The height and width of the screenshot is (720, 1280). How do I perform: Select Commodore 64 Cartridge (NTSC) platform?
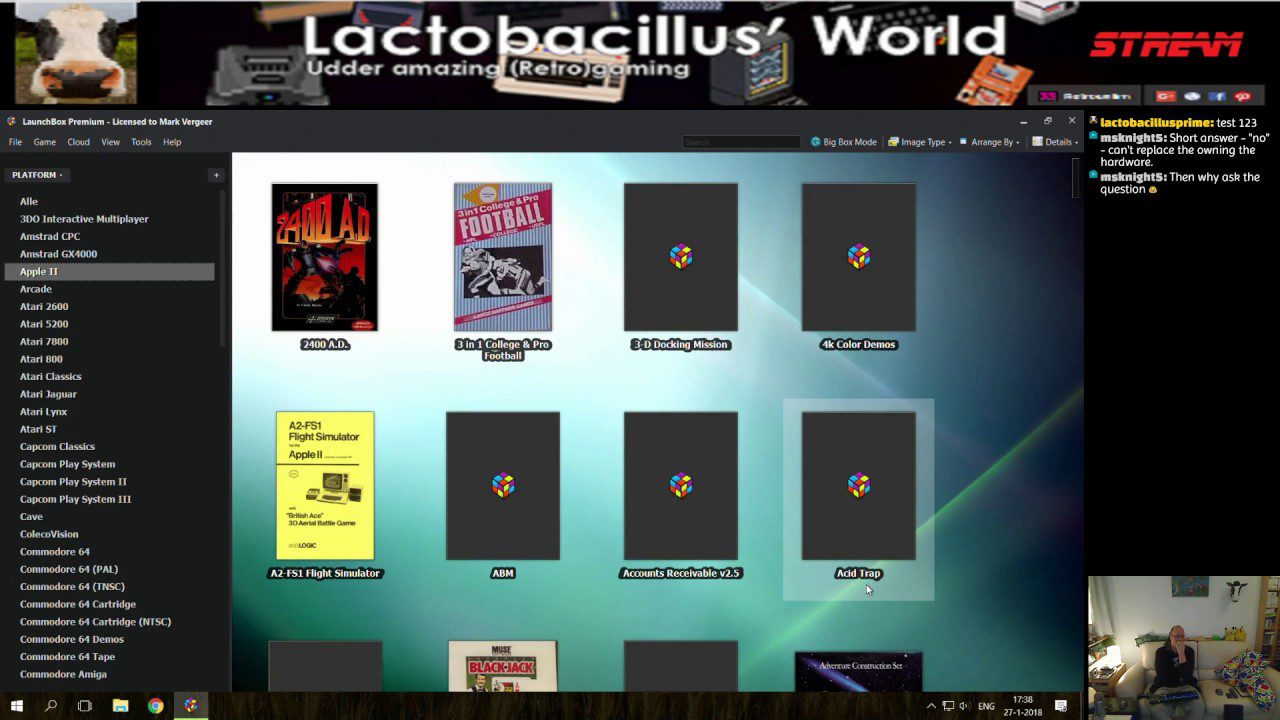[x=109, y=621]
